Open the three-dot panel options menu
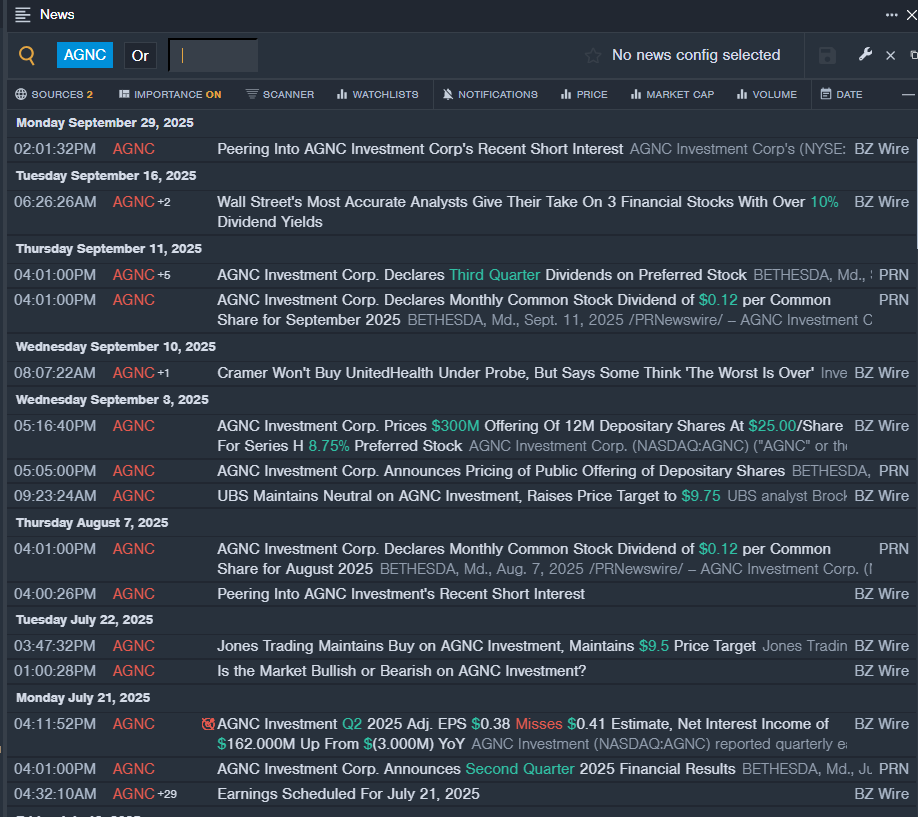 pyautogui.click(x=891, y=15)
